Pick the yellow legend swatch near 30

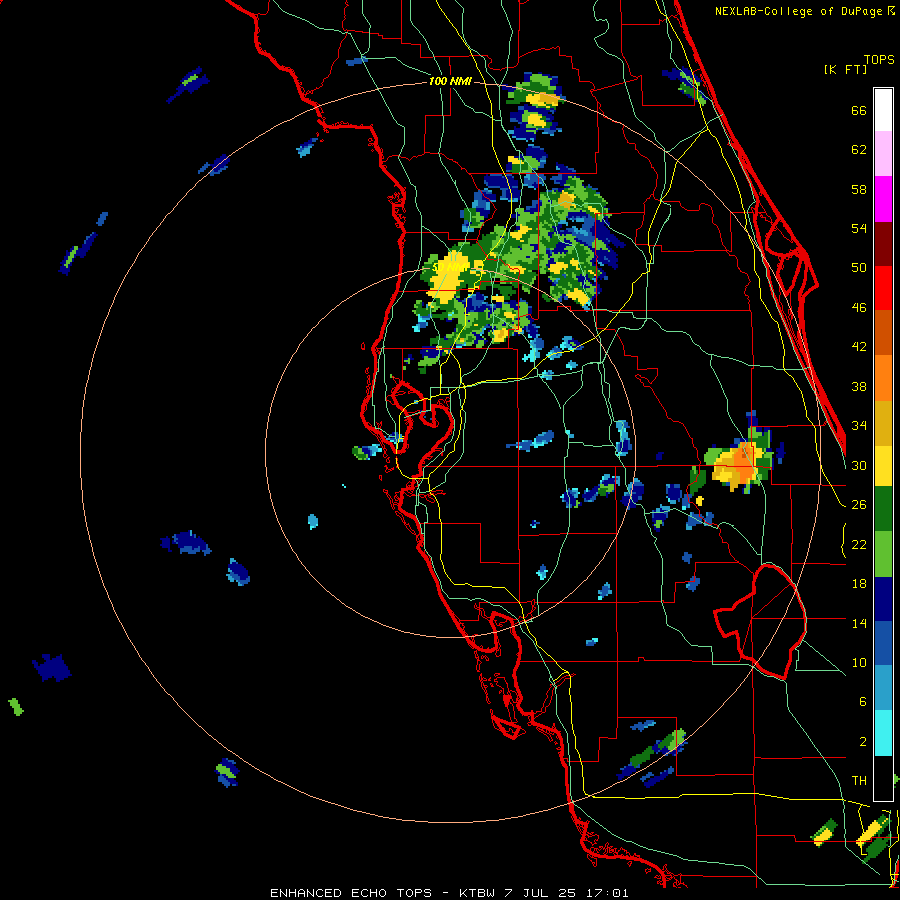point(883,465)
